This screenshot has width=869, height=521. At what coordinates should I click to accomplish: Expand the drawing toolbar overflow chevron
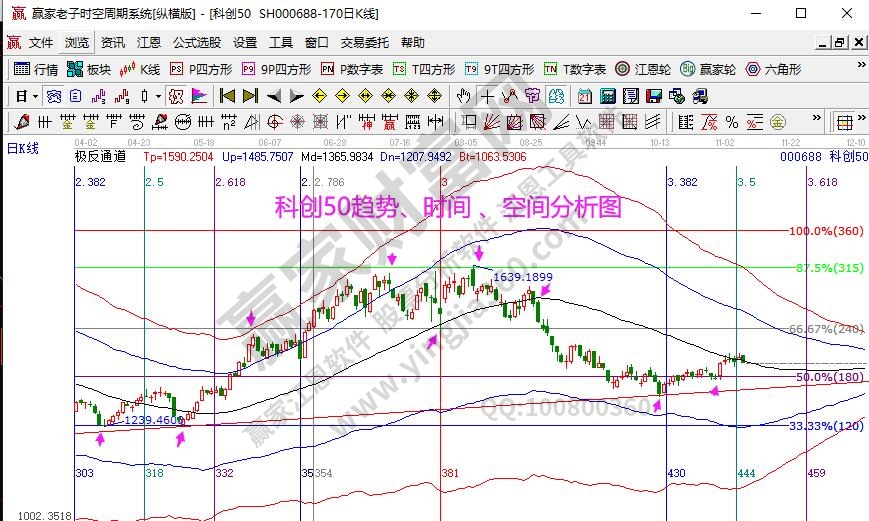pyautogui.click(x=816, y=118)
